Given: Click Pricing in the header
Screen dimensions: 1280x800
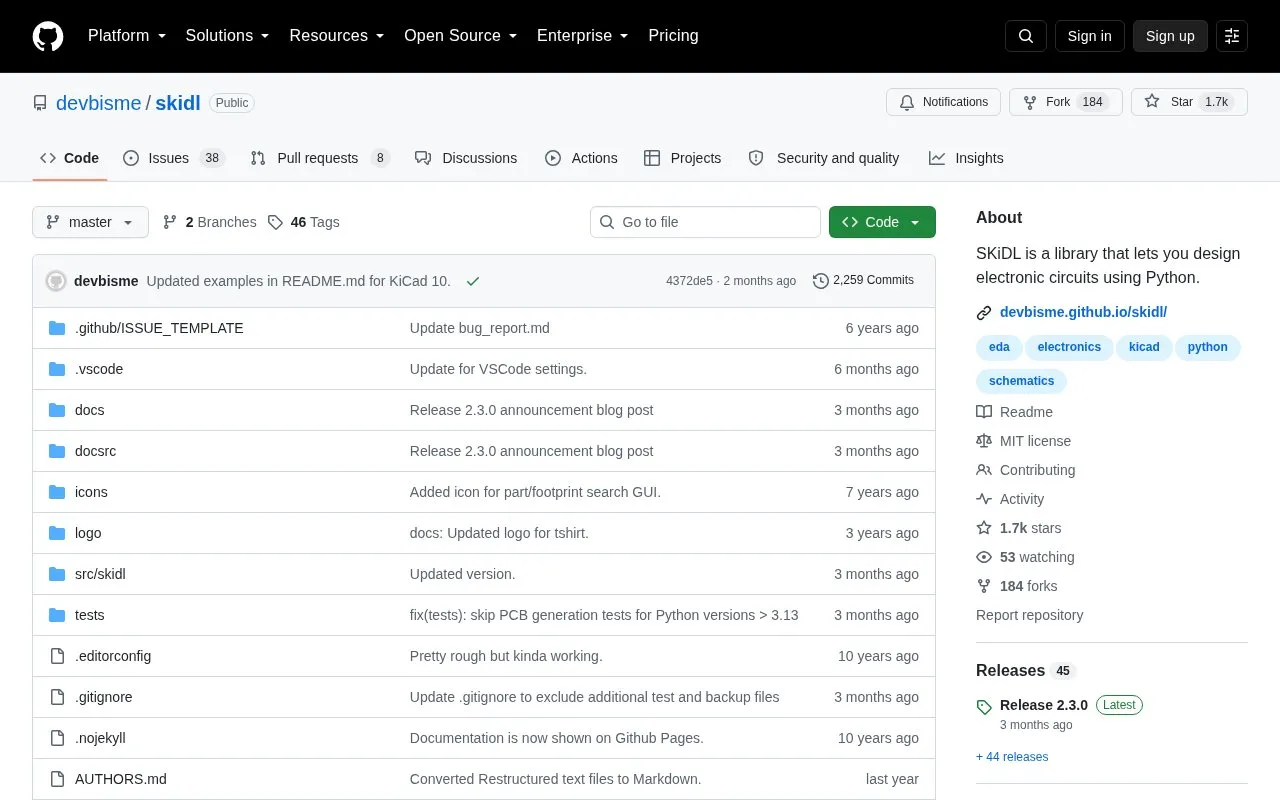Looking at the screenshot, I should [x=673, y=36].
